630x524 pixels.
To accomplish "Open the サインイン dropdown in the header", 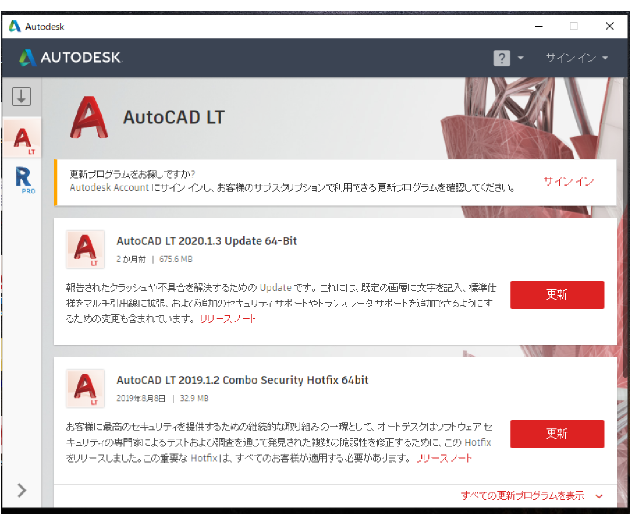I will [x=577, y=58].
